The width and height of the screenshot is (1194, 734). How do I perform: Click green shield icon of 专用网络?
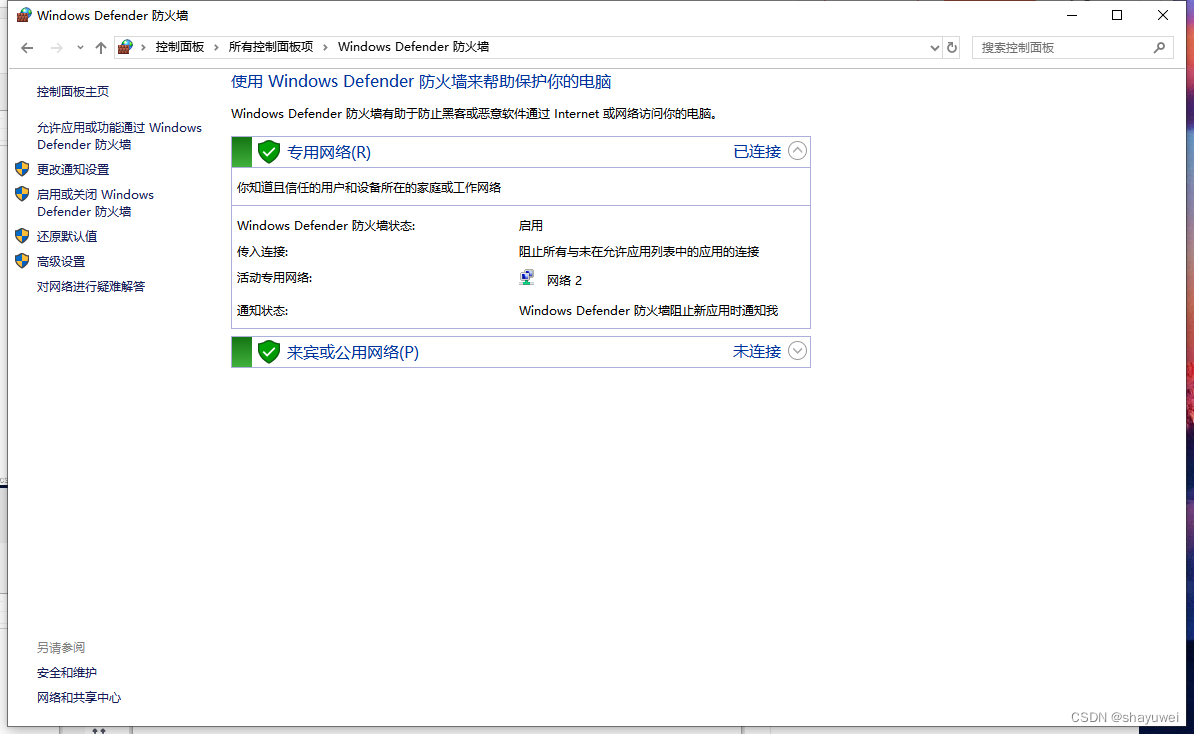click(269, 152)
